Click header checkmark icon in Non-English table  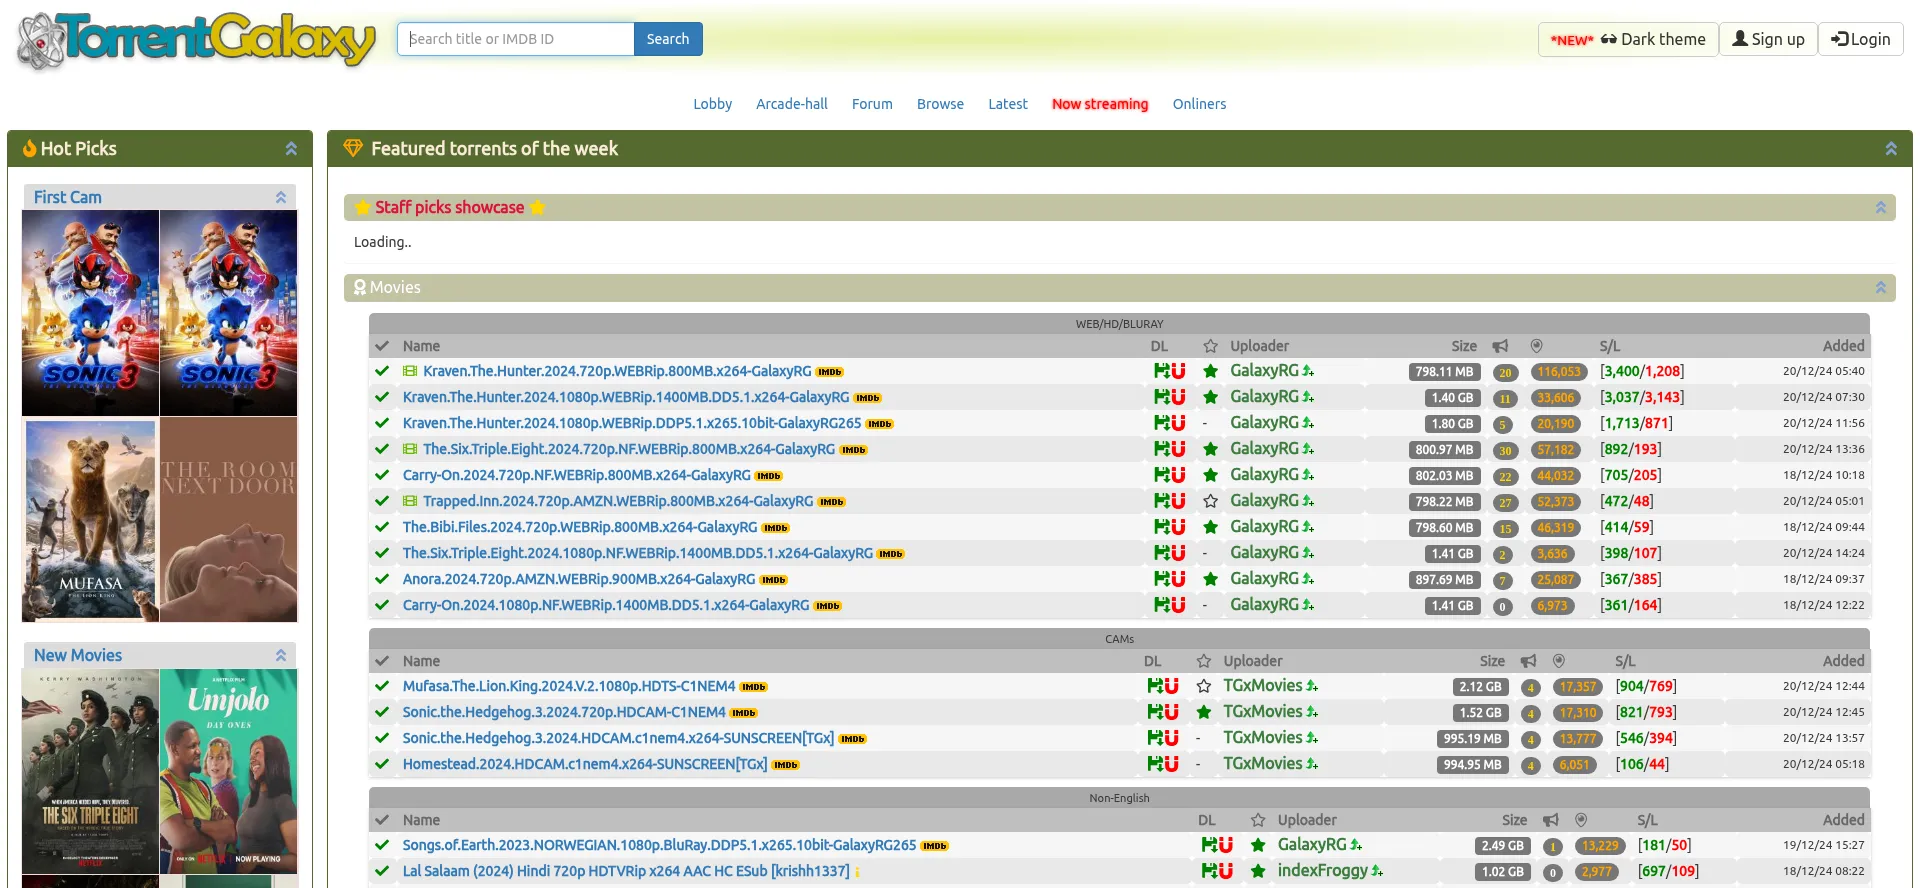point(381,820)
